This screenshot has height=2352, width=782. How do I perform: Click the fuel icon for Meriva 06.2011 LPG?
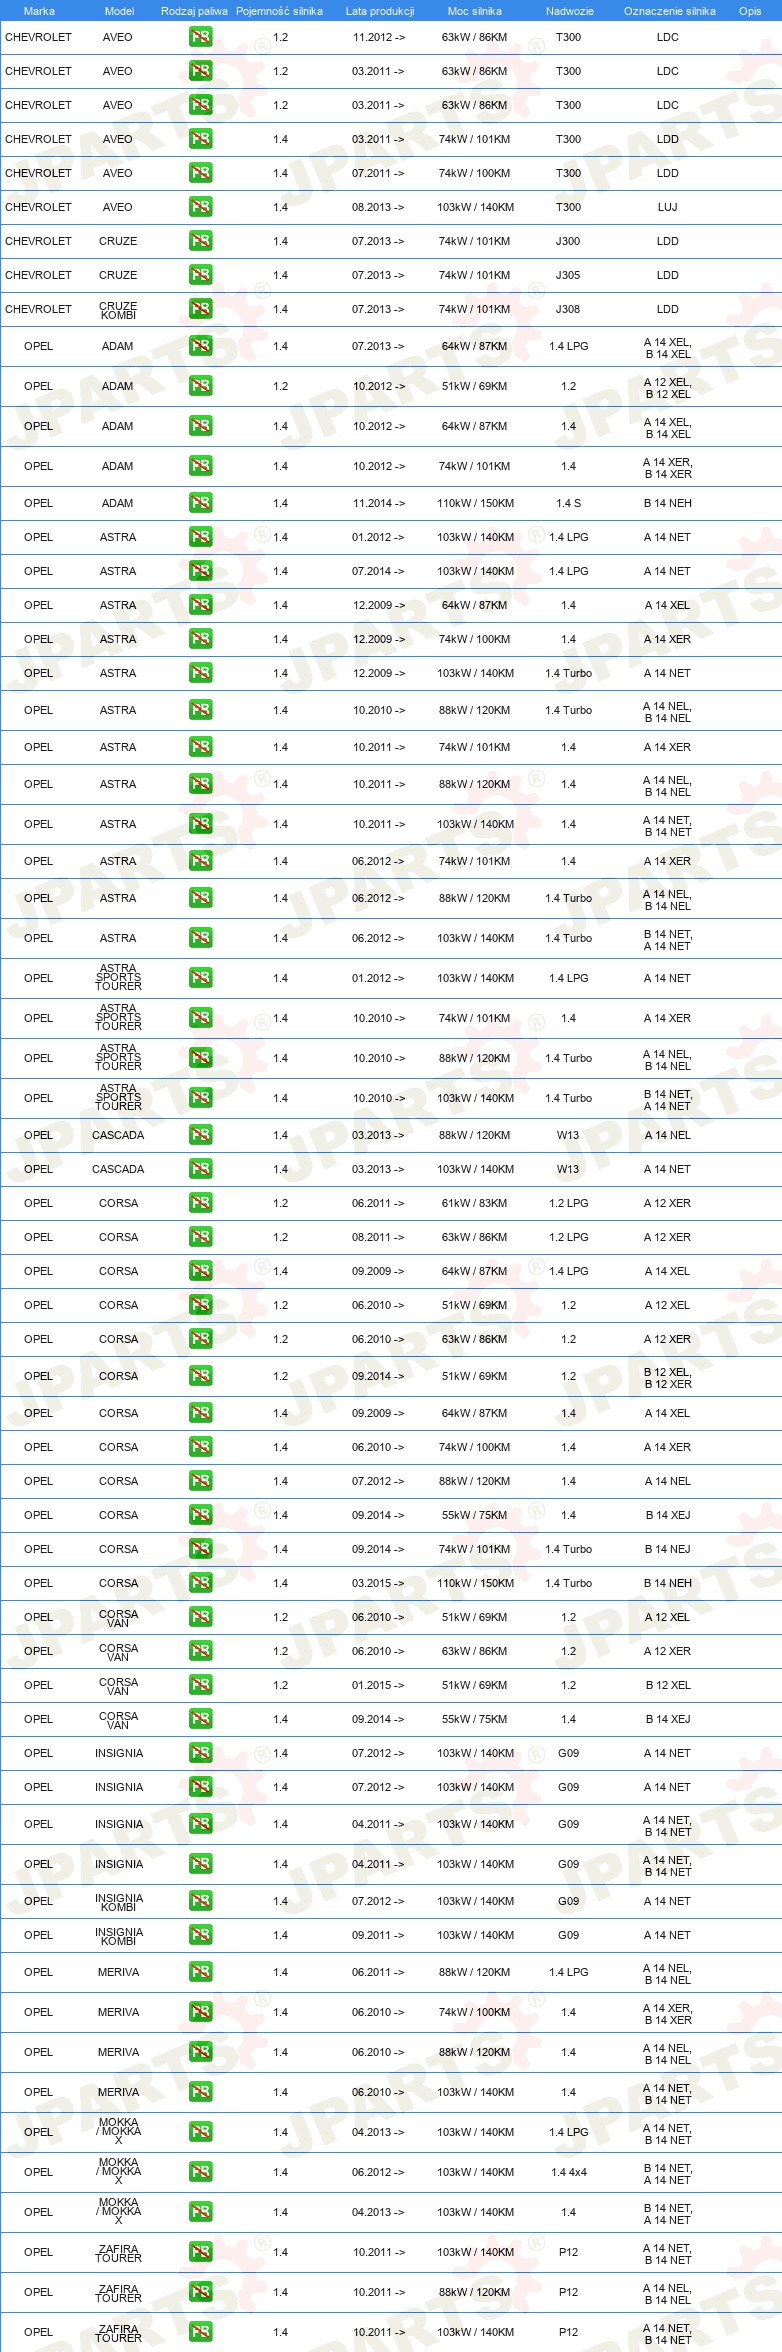(200, 1972)
